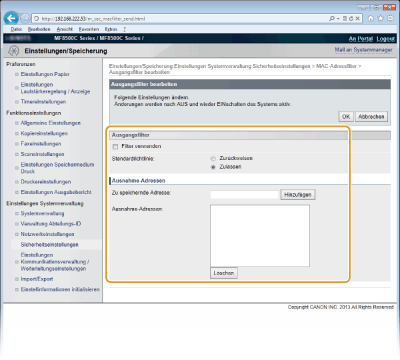Click the Löschen button
400x360 pixels.
coord(224,273)
